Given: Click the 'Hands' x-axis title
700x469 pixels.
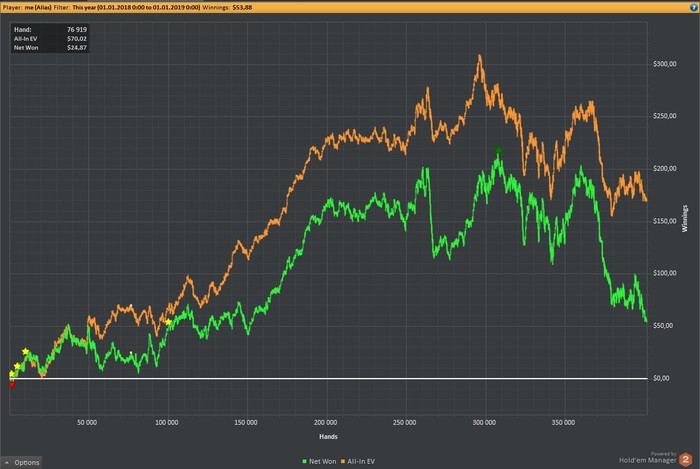Looking at the screenshot, I should tap(328, 437).
